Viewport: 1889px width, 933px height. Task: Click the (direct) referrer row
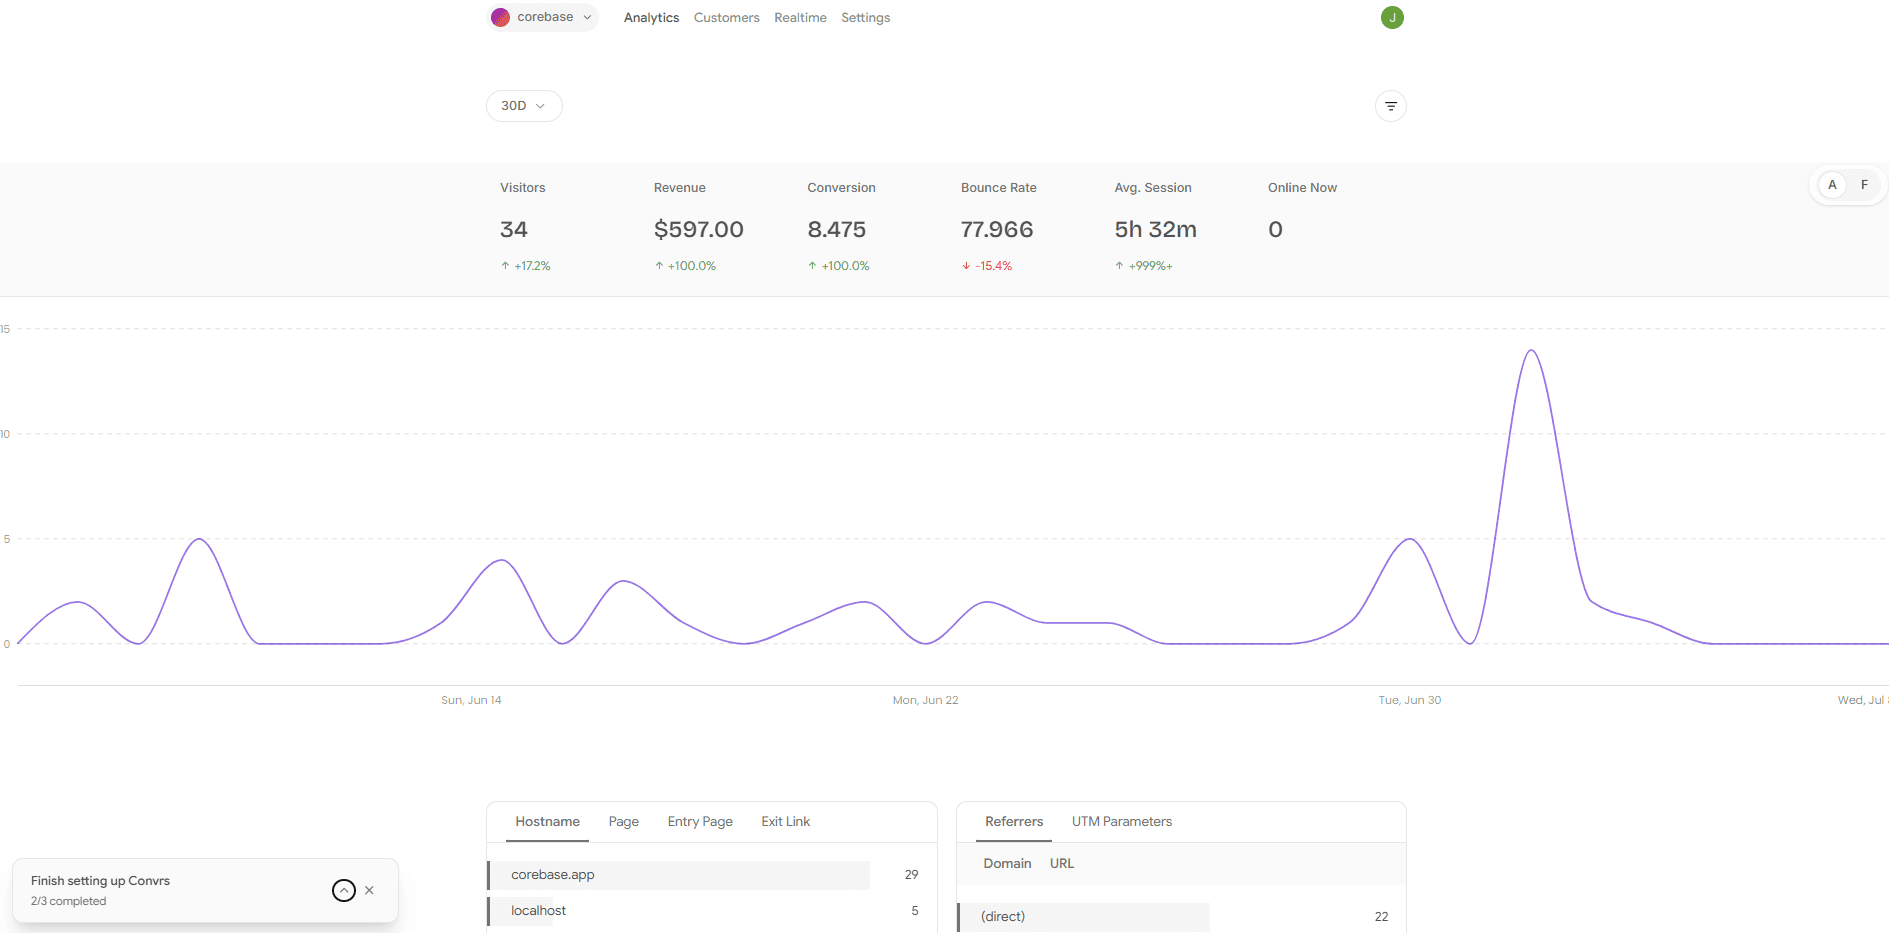click(x=1181, y=917)
